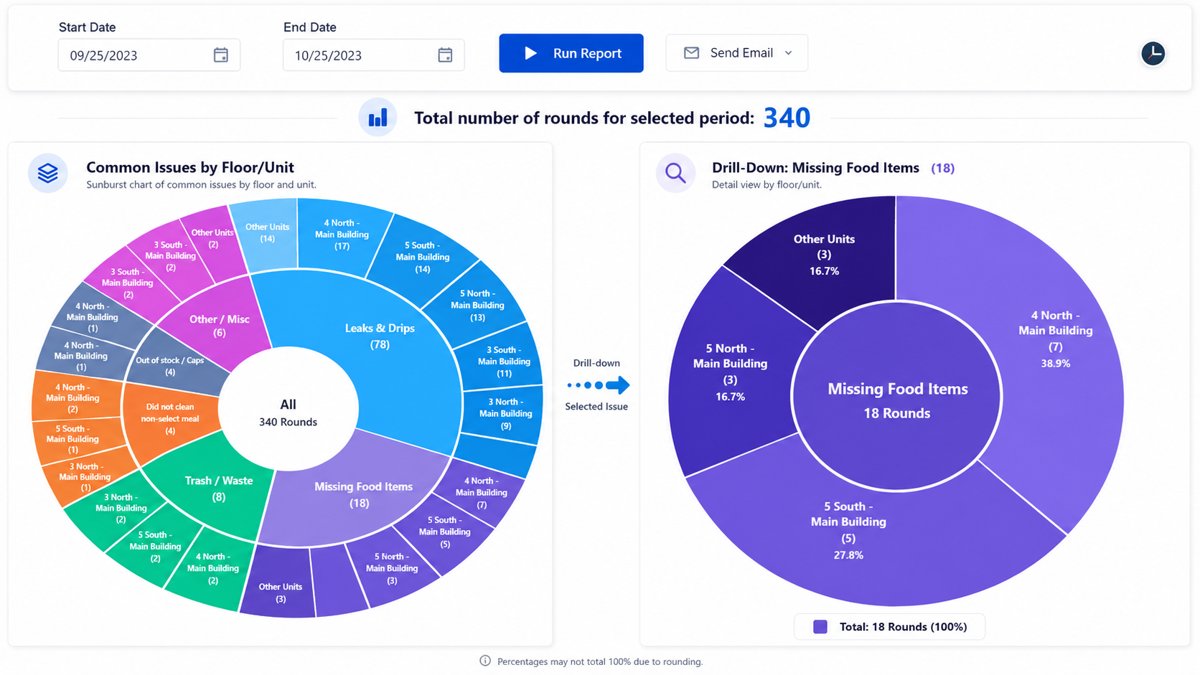This screenshot has height=675, width=1200.
Task: Click the clock history icon
Action: pyautogui.click(x=1153, y=54)
